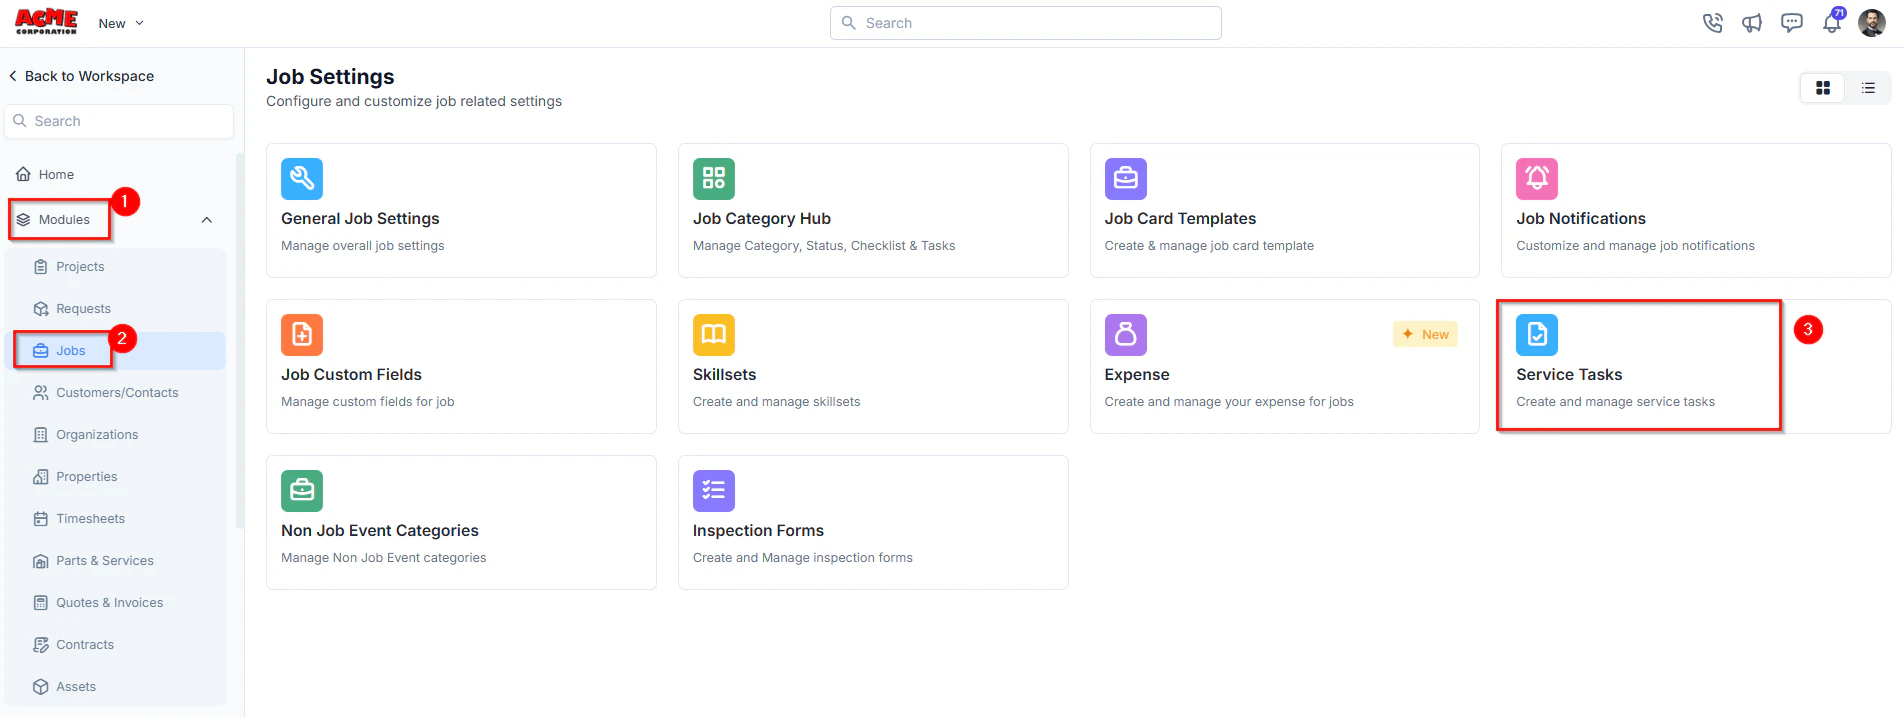The height and width of the screenshot is (717, 1904).
Task: Open the New dropdown menu
Action: click(x=121, y=23)
